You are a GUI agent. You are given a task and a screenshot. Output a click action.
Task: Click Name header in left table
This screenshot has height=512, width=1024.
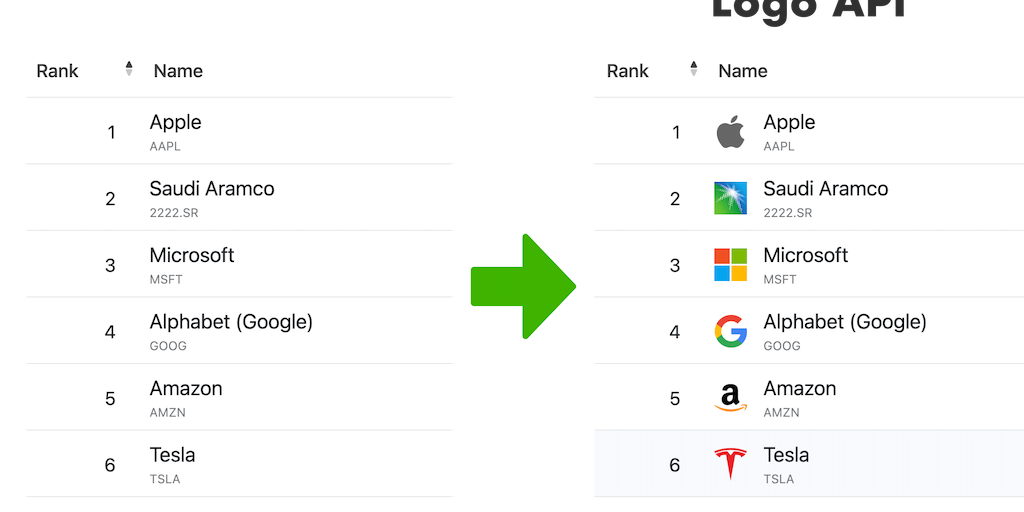(178, 71)
